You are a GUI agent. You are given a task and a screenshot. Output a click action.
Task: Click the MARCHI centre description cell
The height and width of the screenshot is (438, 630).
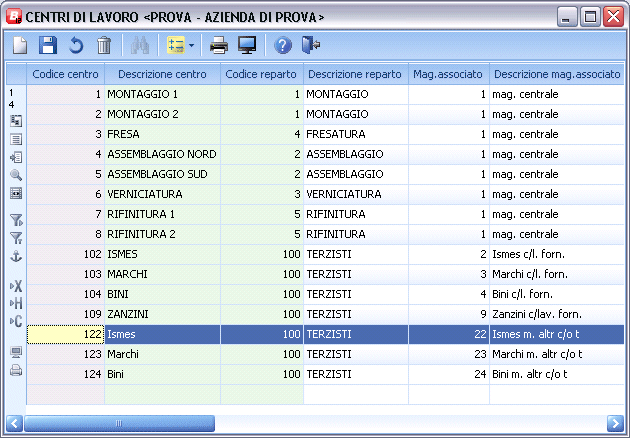click(162, 274)
